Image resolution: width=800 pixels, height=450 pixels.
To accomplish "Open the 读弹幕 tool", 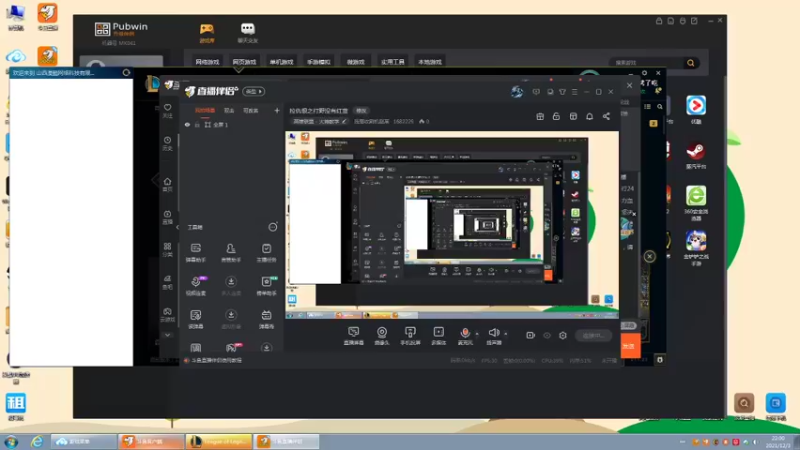I will 196,319.
